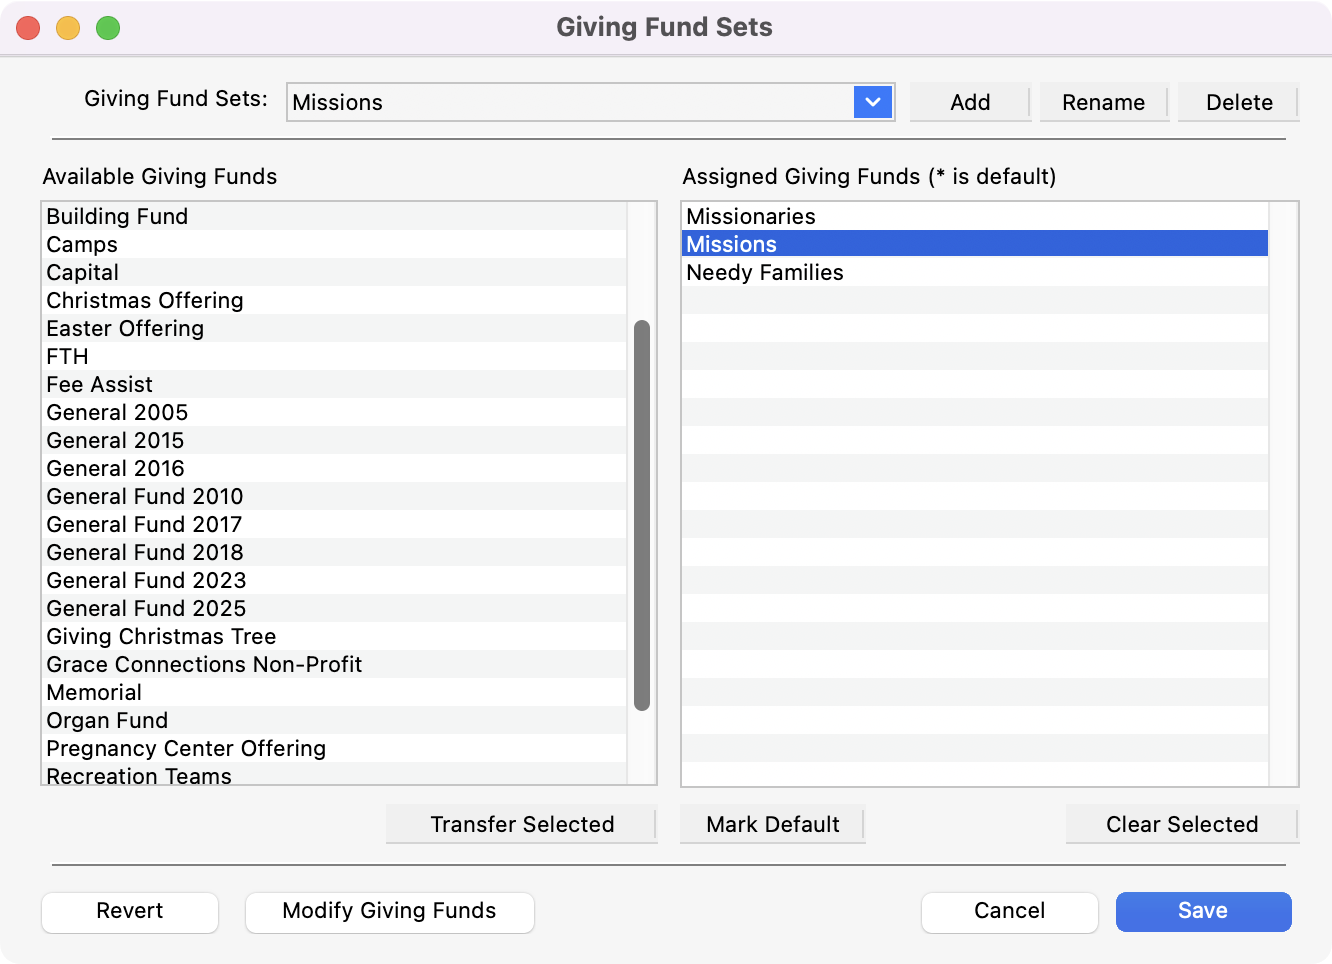Image resolution: width=1332 pixels, height=964 pixels.
Task: Click the Add button
Action: [969, 102]
